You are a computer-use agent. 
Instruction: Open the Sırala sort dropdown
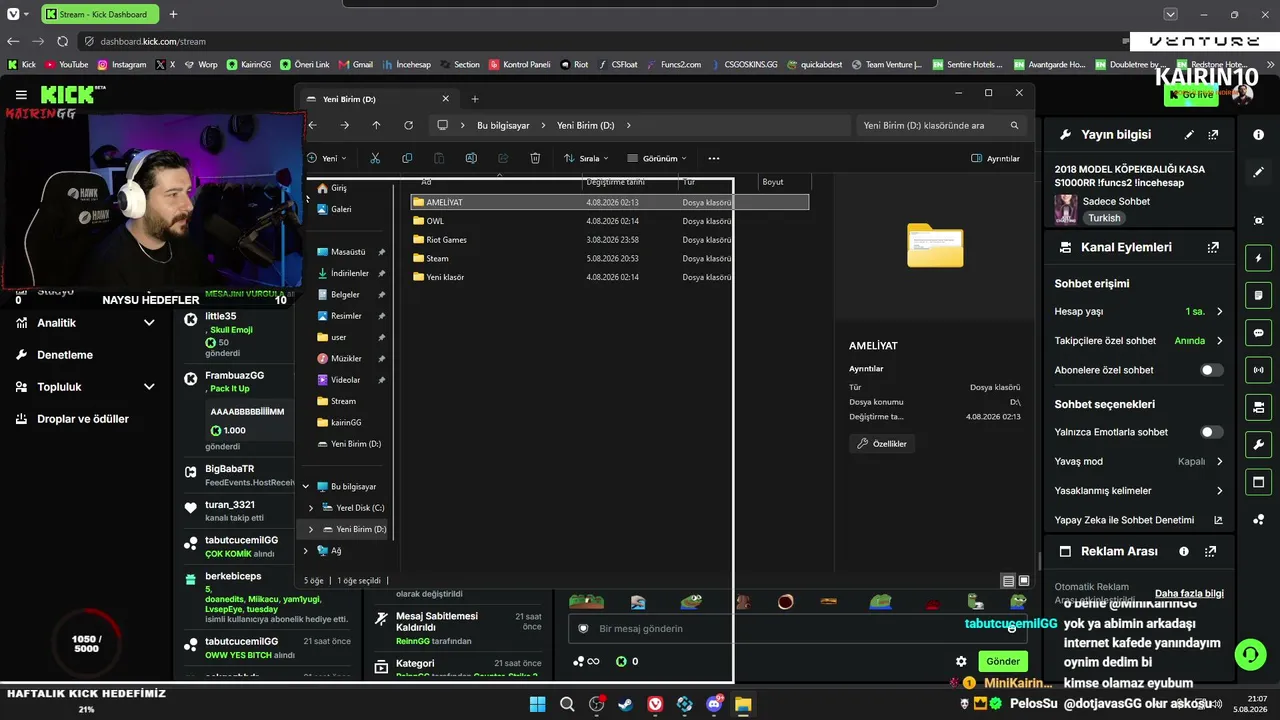tap(586, 158)
